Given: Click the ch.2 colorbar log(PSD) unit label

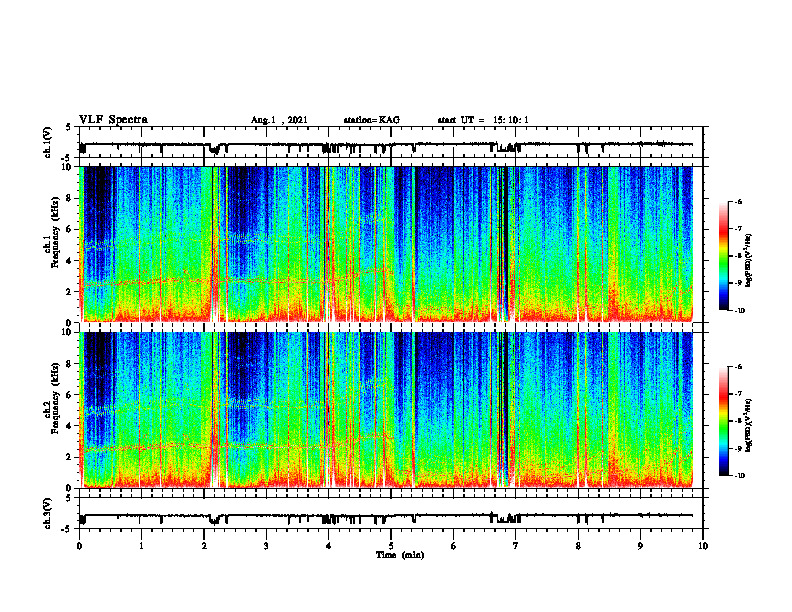Looking at the screenshot, I should coord(749,425).
